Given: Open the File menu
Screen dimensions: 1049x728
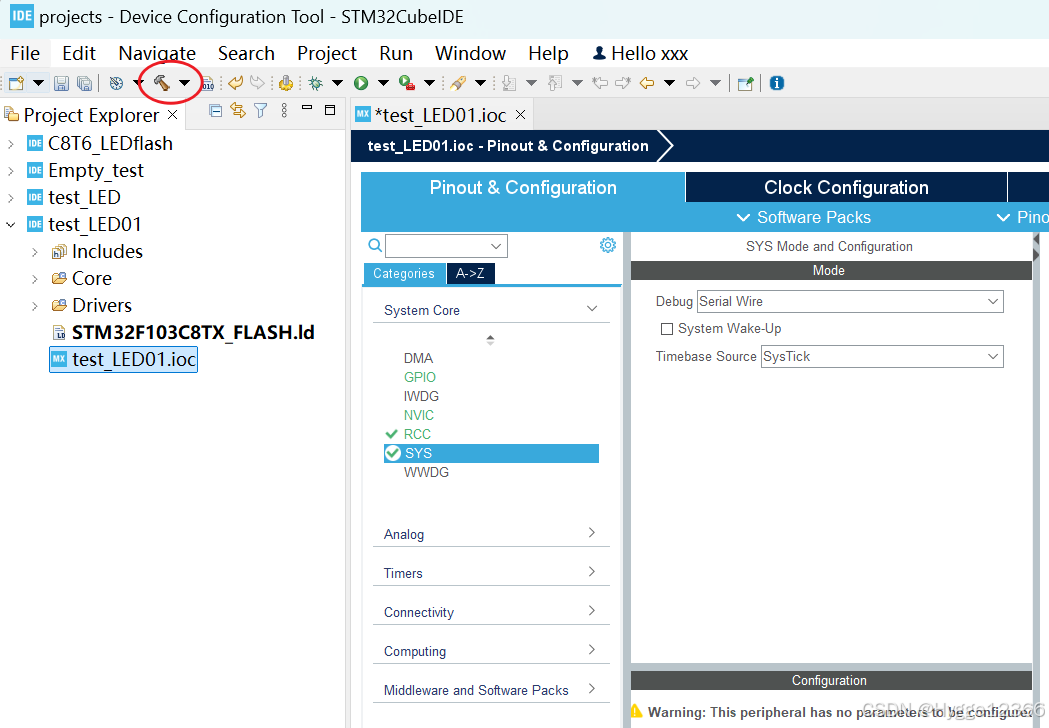Looking at the screenshot, I should 25,53.
